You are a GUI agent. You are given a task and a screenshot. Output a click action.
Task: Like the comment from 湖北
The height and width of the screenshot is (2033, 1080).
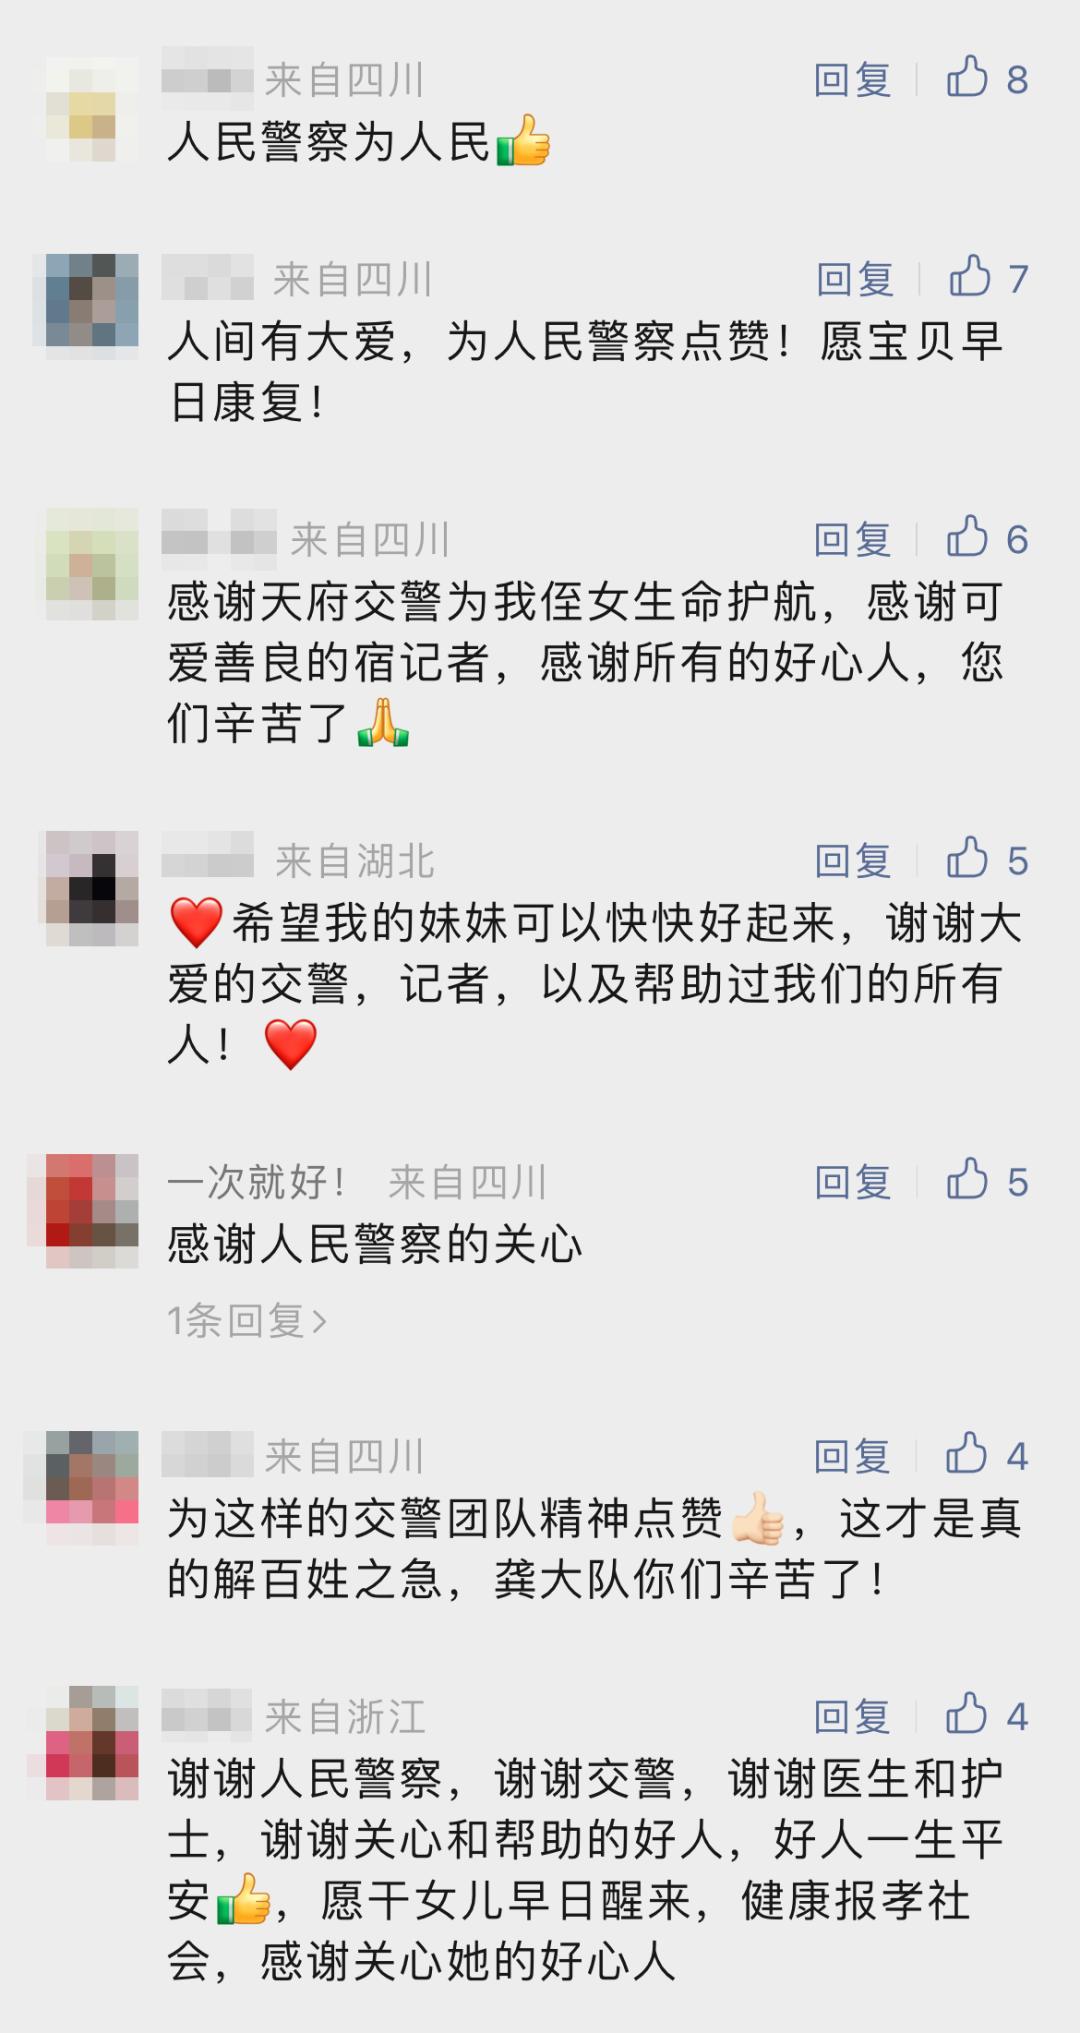tap(967, 858)
